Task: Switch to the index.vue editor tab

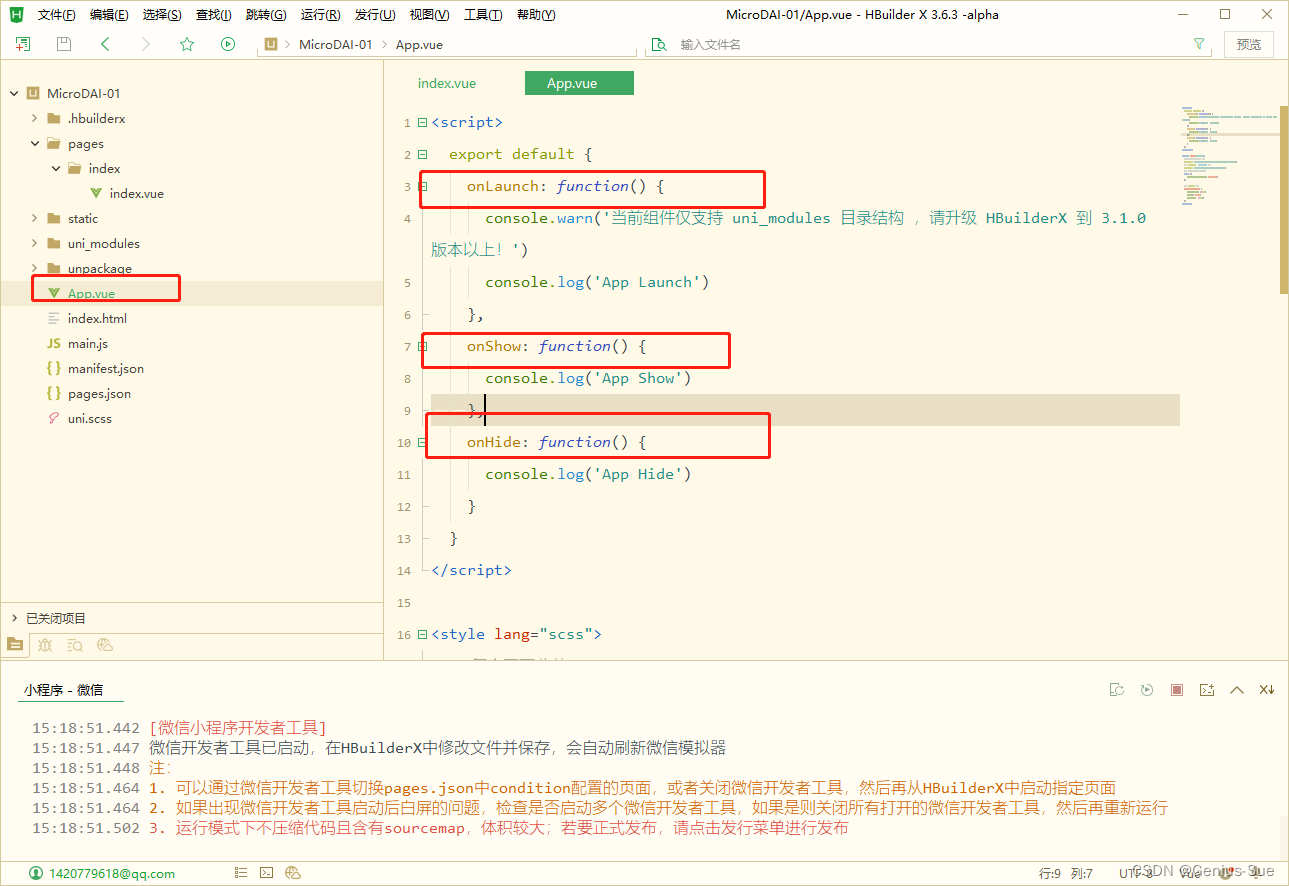Action: [447, 83]
